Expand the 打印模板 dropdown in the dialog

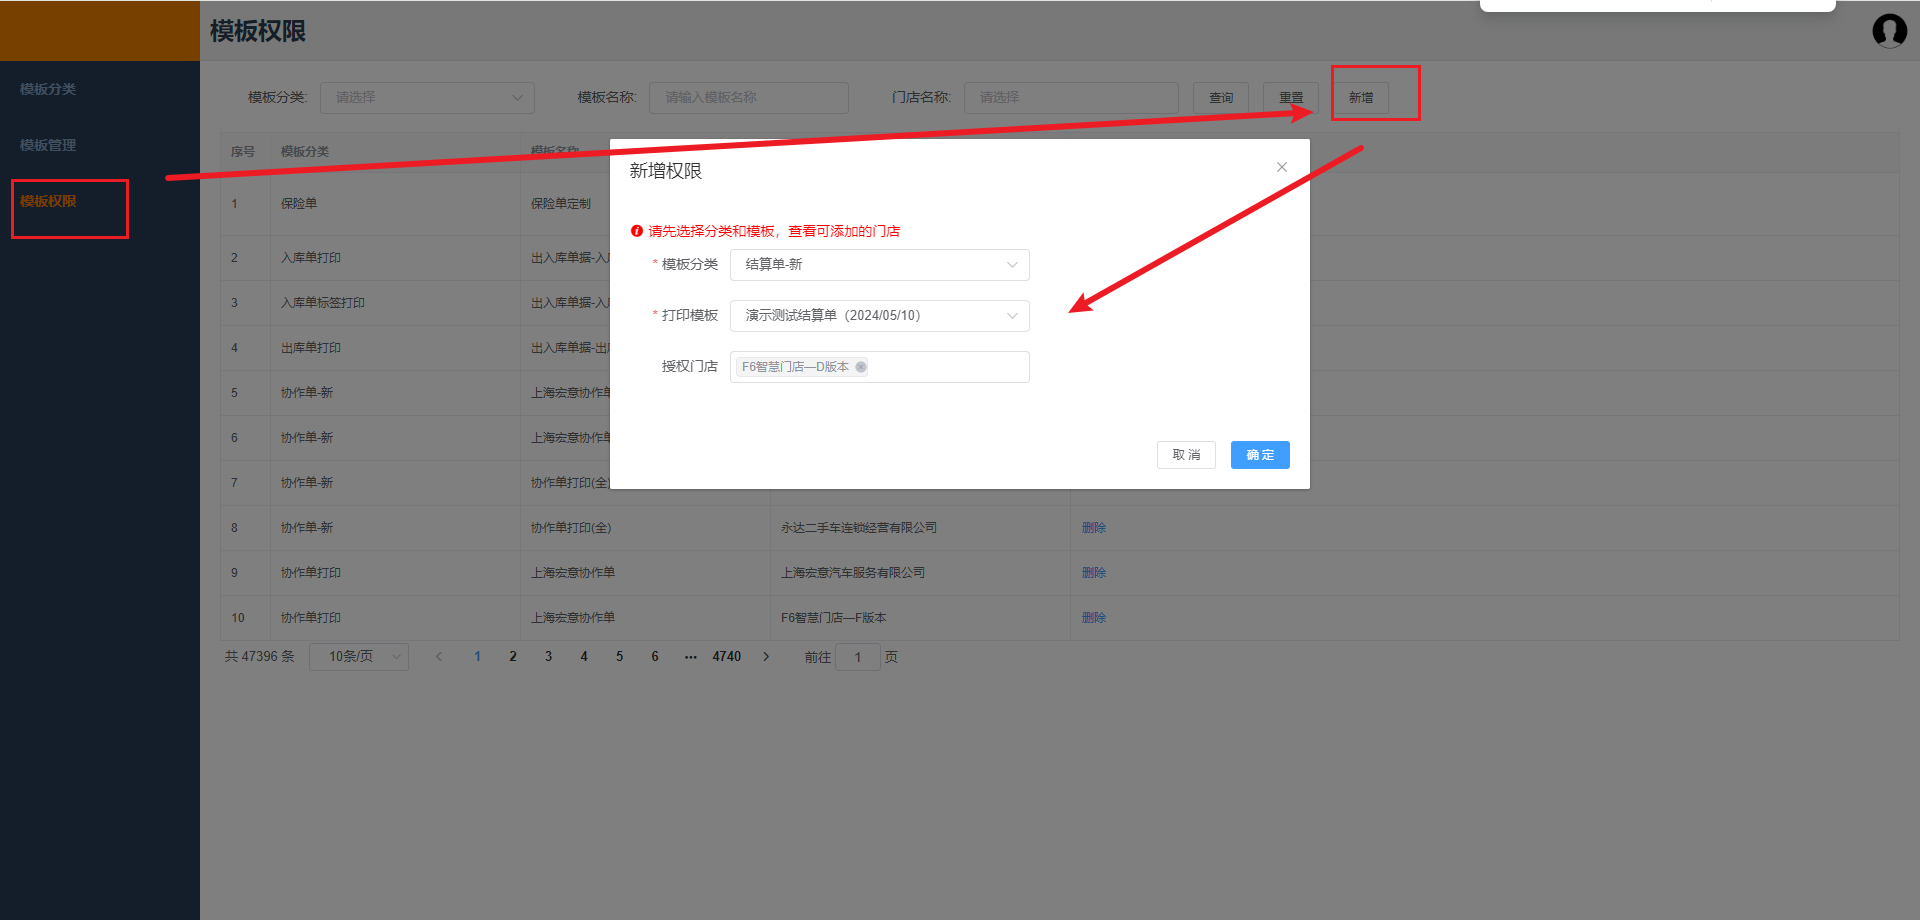tap(880, 316)
